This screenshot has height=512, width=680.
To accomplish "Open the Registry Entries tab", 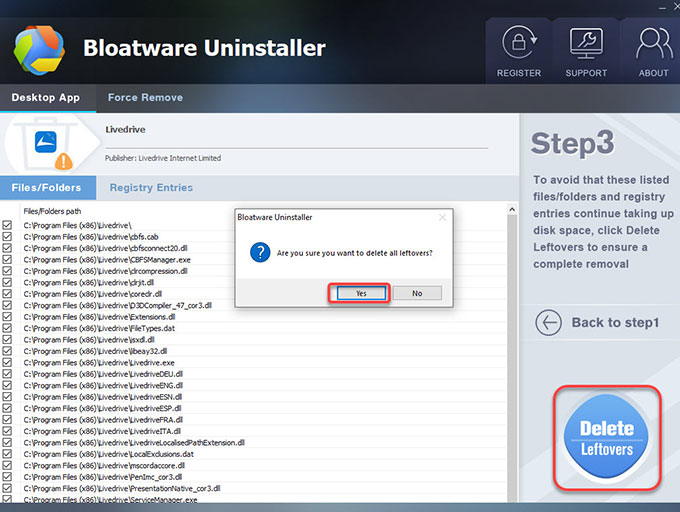I will (x=151, y=188).
